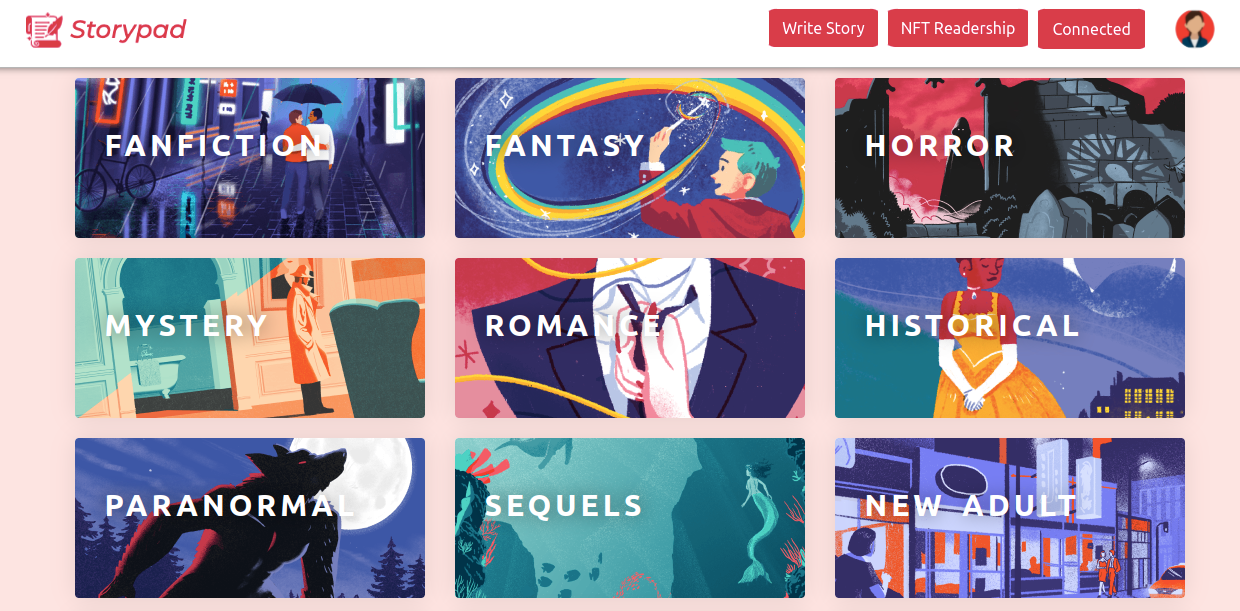Choose the Romance genre card
The width and height of the screenshot is (1240, 611).
pyautogui.click(x=630, y=338)
